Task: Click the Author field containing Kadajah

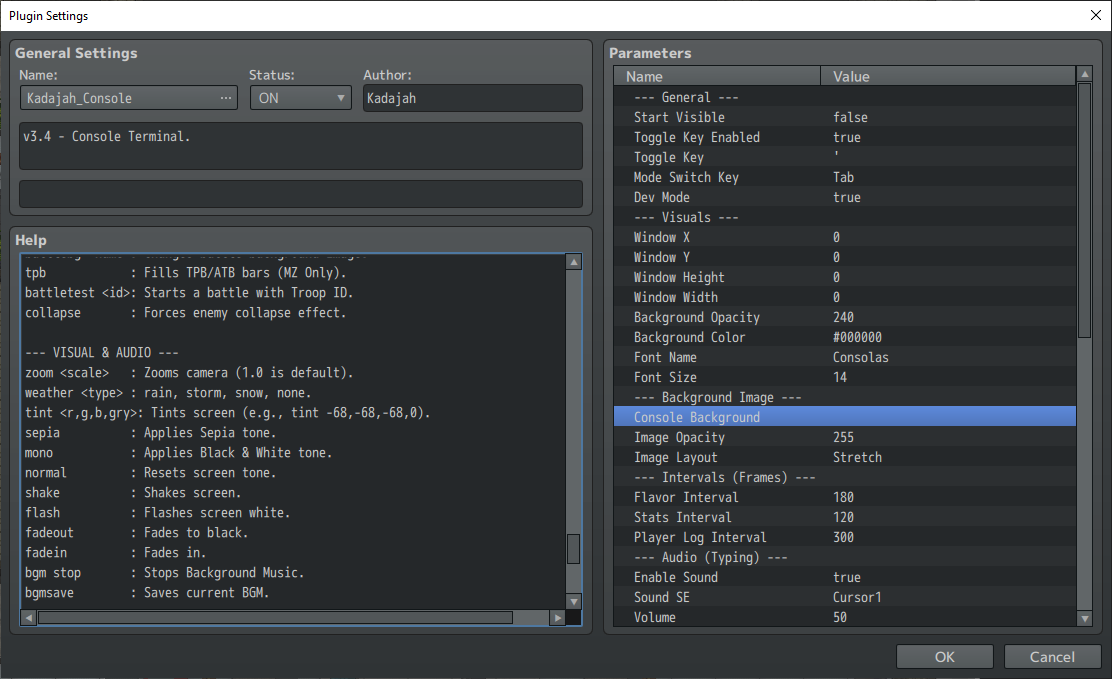Action: [473, 98]
